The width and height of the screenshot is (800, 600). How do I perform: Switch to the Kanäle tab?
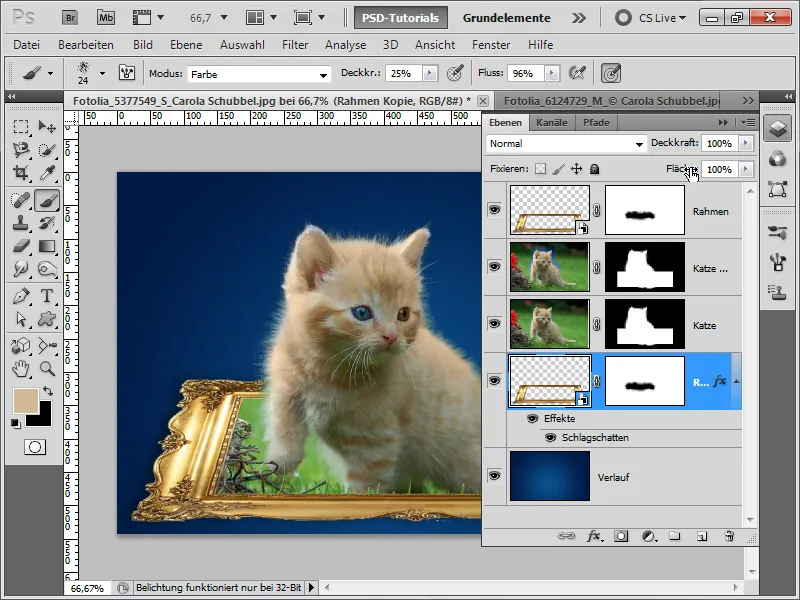coord(552,122)
